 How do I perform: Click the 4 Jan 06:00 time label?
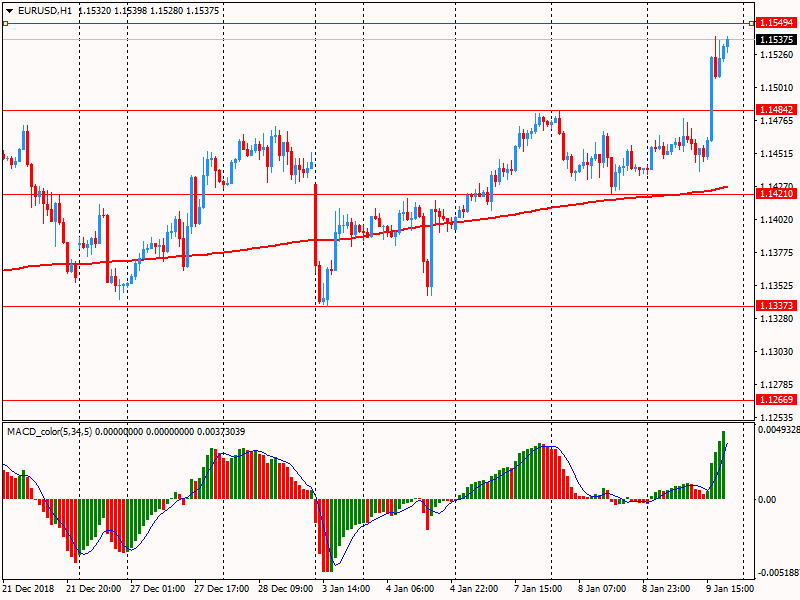tap(410, 589)
